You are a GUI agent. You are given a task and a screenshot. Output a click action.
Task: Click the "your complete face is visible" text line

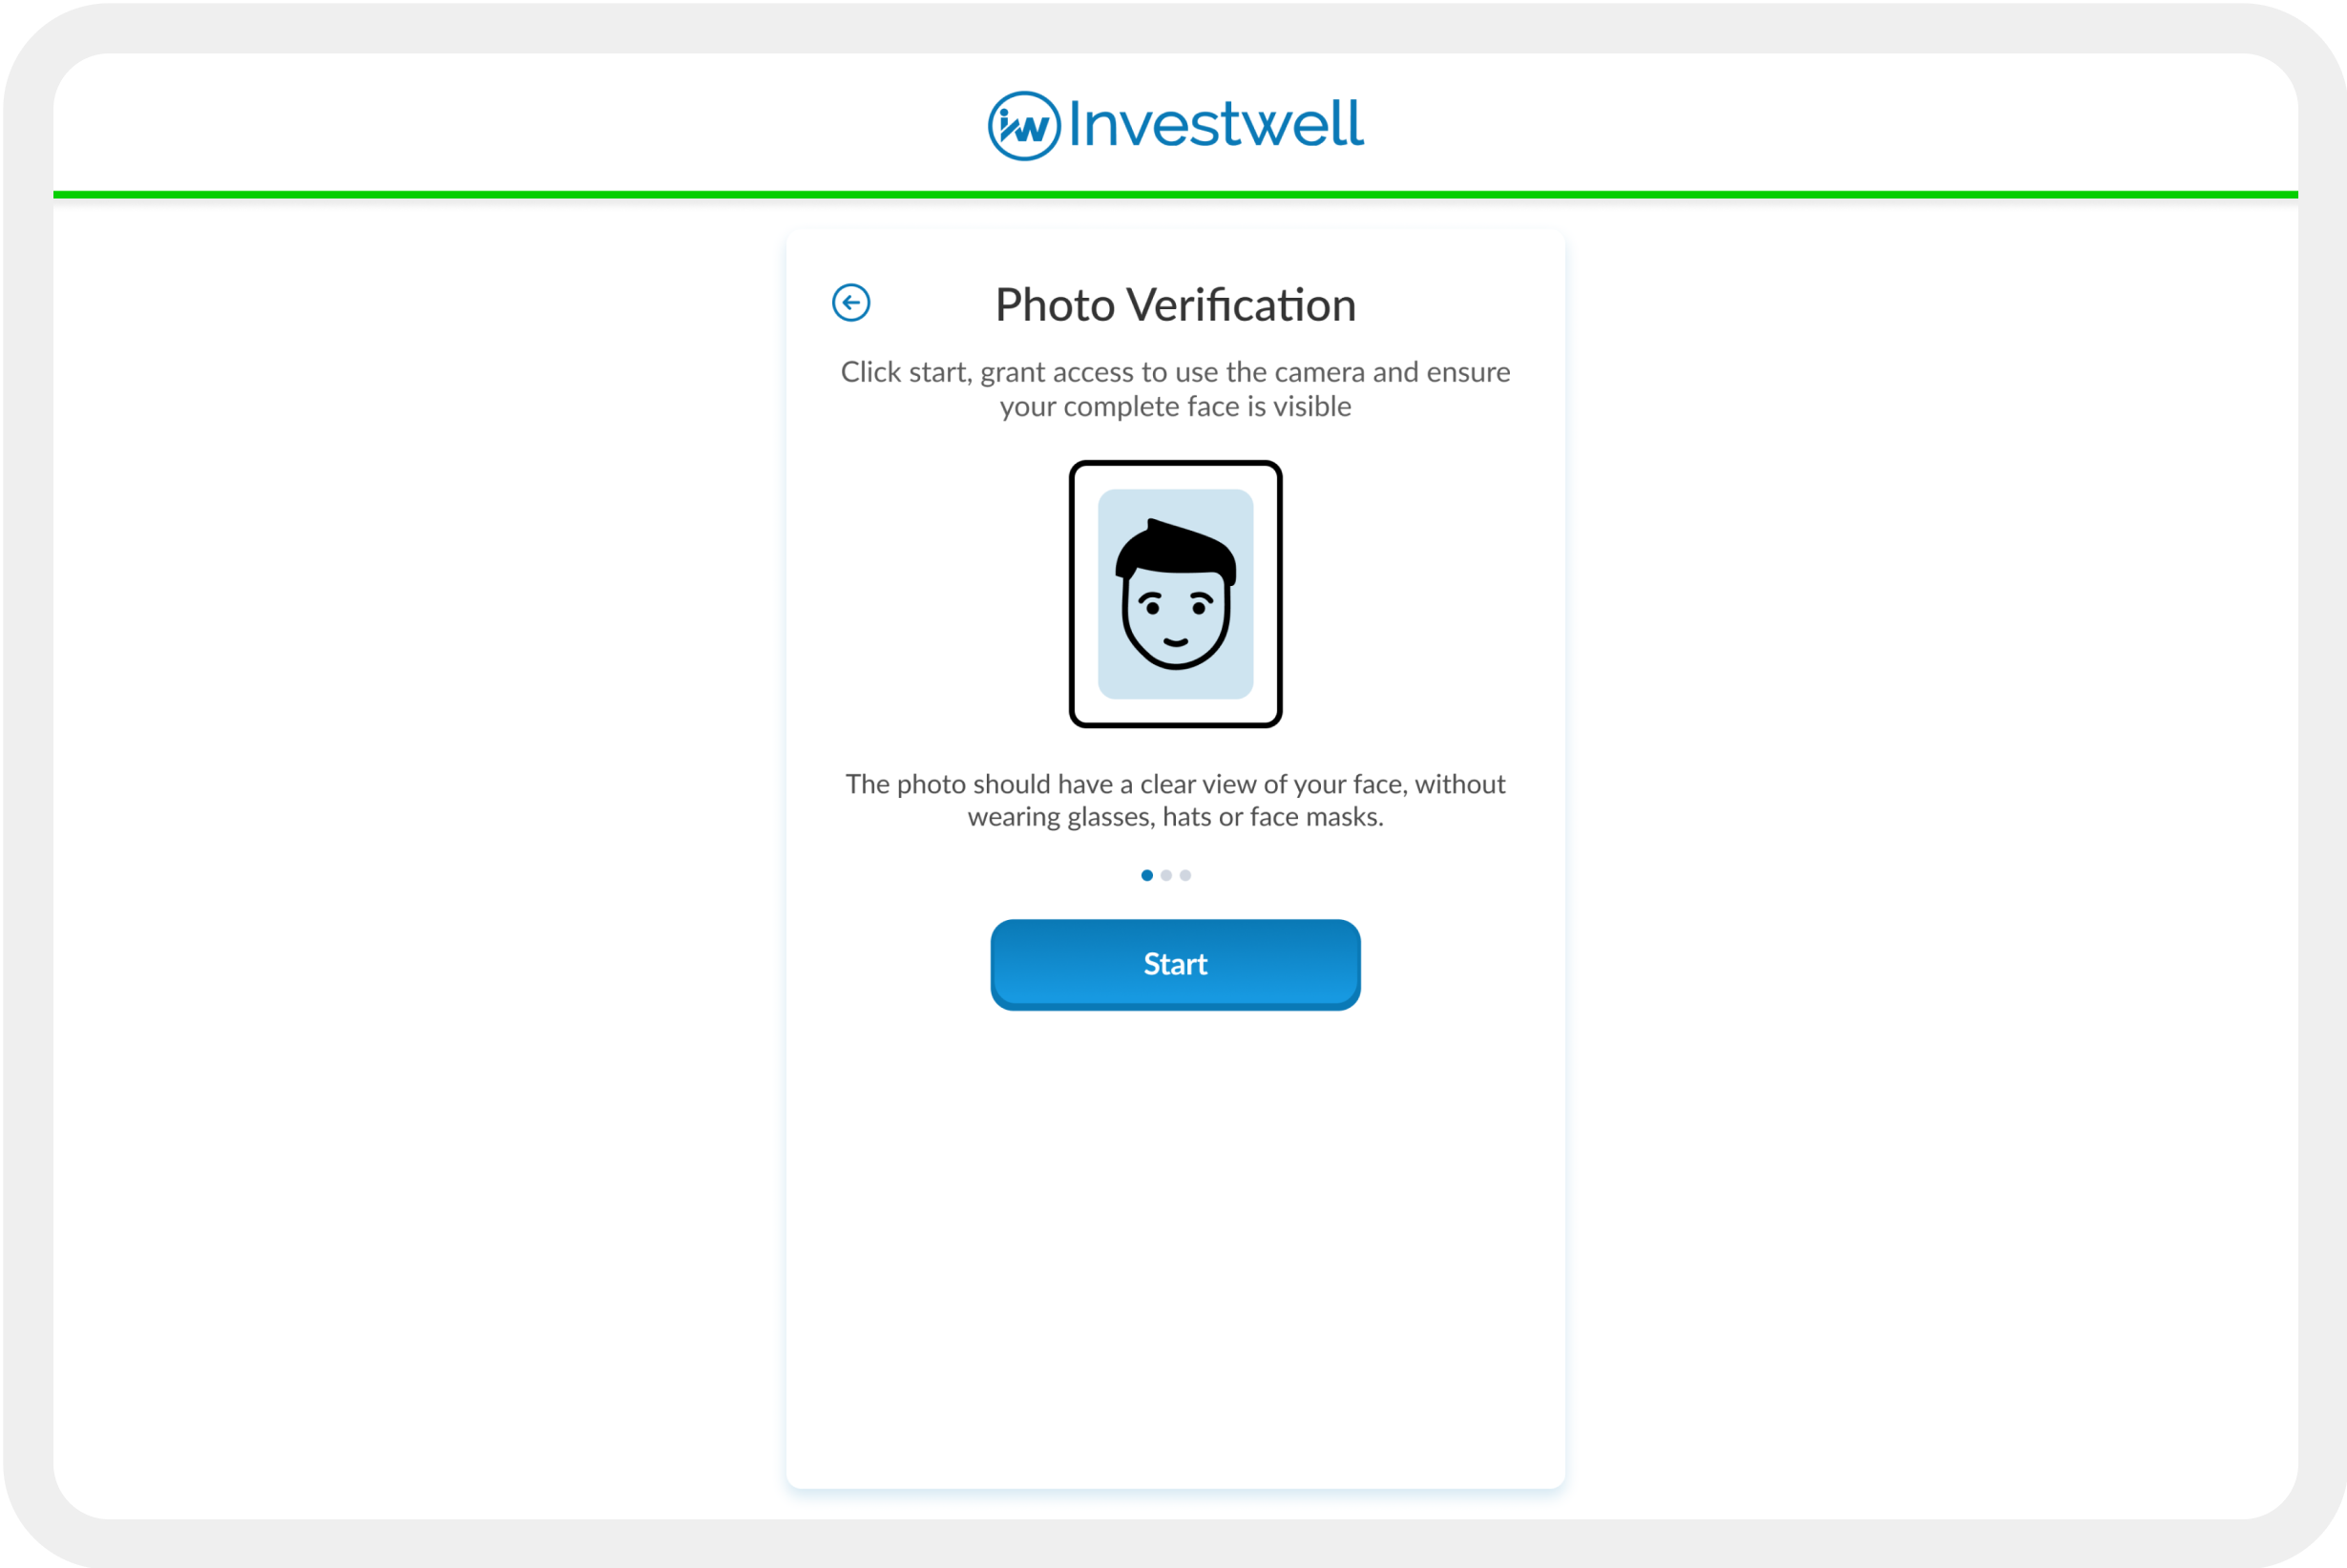[x=1175, y=407]
